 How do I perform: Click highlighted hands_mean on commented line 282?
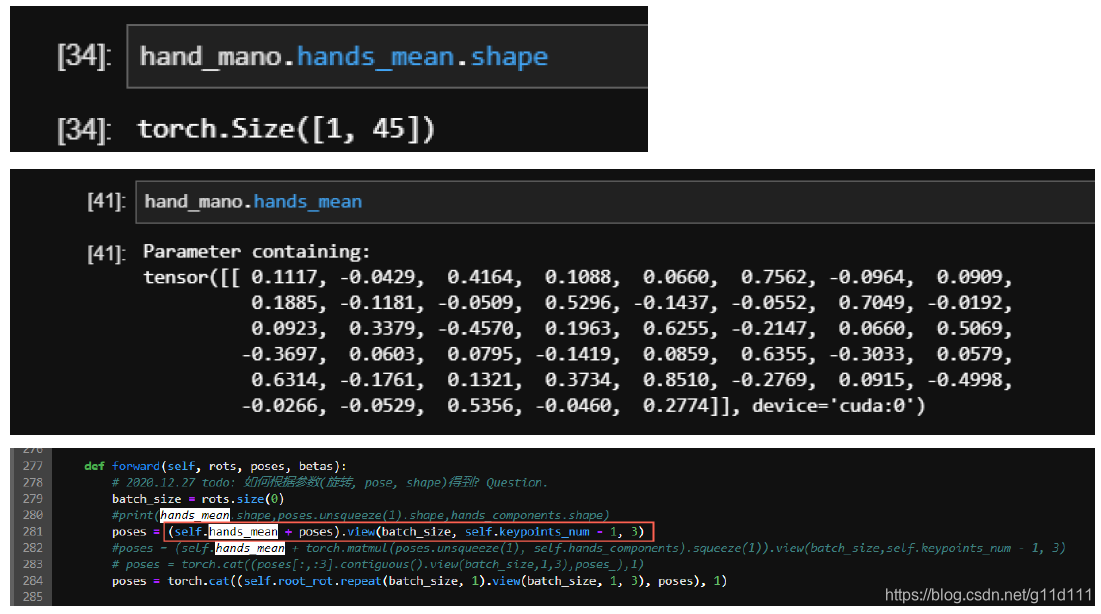click(250, 548)
